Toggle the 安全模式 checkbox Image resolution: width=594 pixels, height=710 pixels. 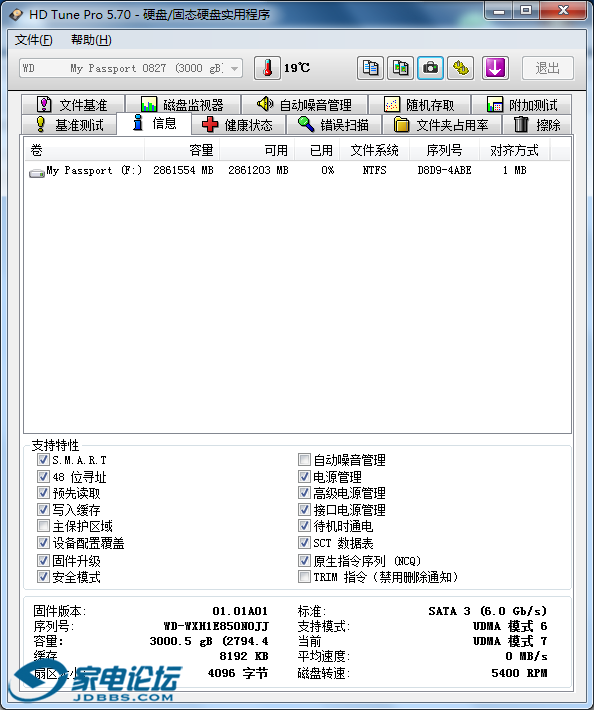(x=43, y=577)
